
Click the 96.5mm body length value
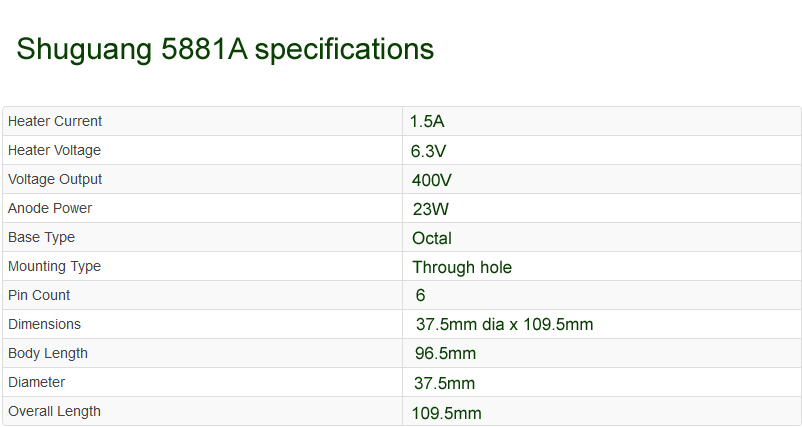tap(445, 353)
